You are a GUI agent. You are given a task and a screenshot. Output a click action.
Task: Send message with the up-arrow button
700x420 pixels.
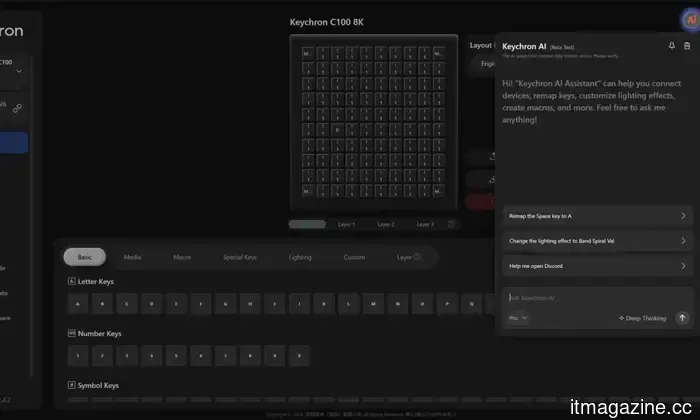682,318
